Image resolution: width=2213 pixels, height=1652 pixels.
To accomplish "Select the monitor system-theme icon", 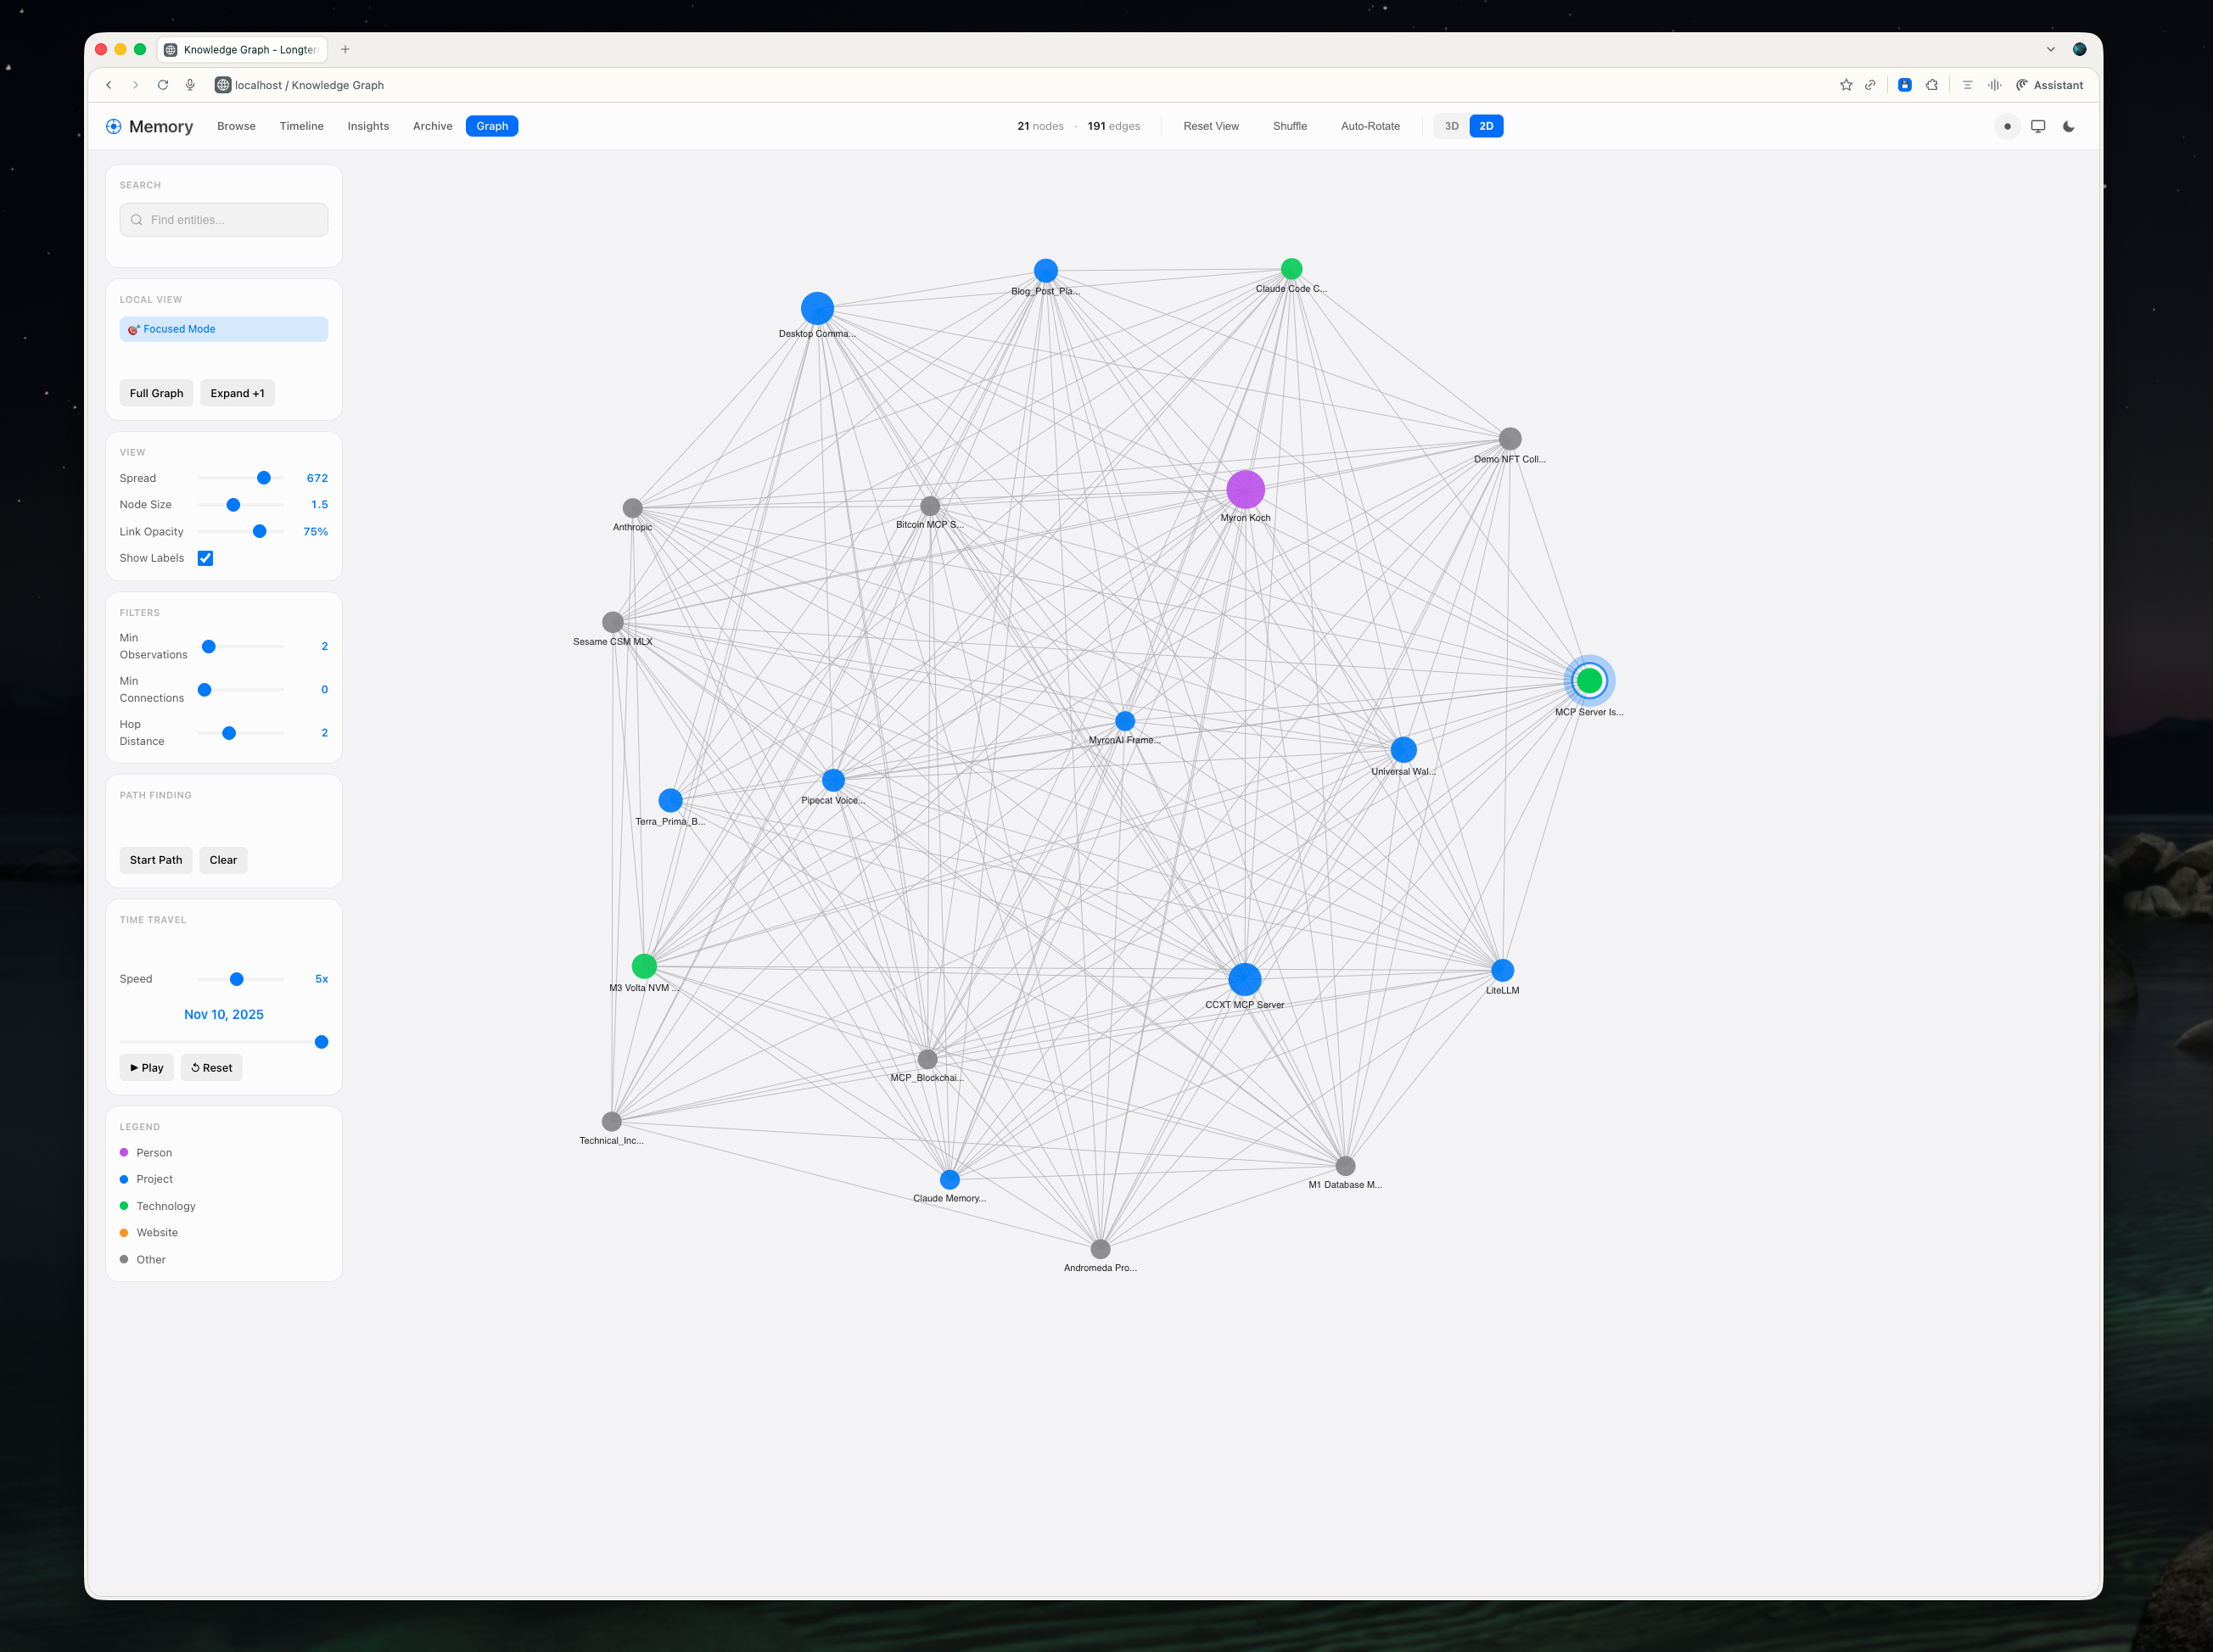I will click(x=2038, y=126).
